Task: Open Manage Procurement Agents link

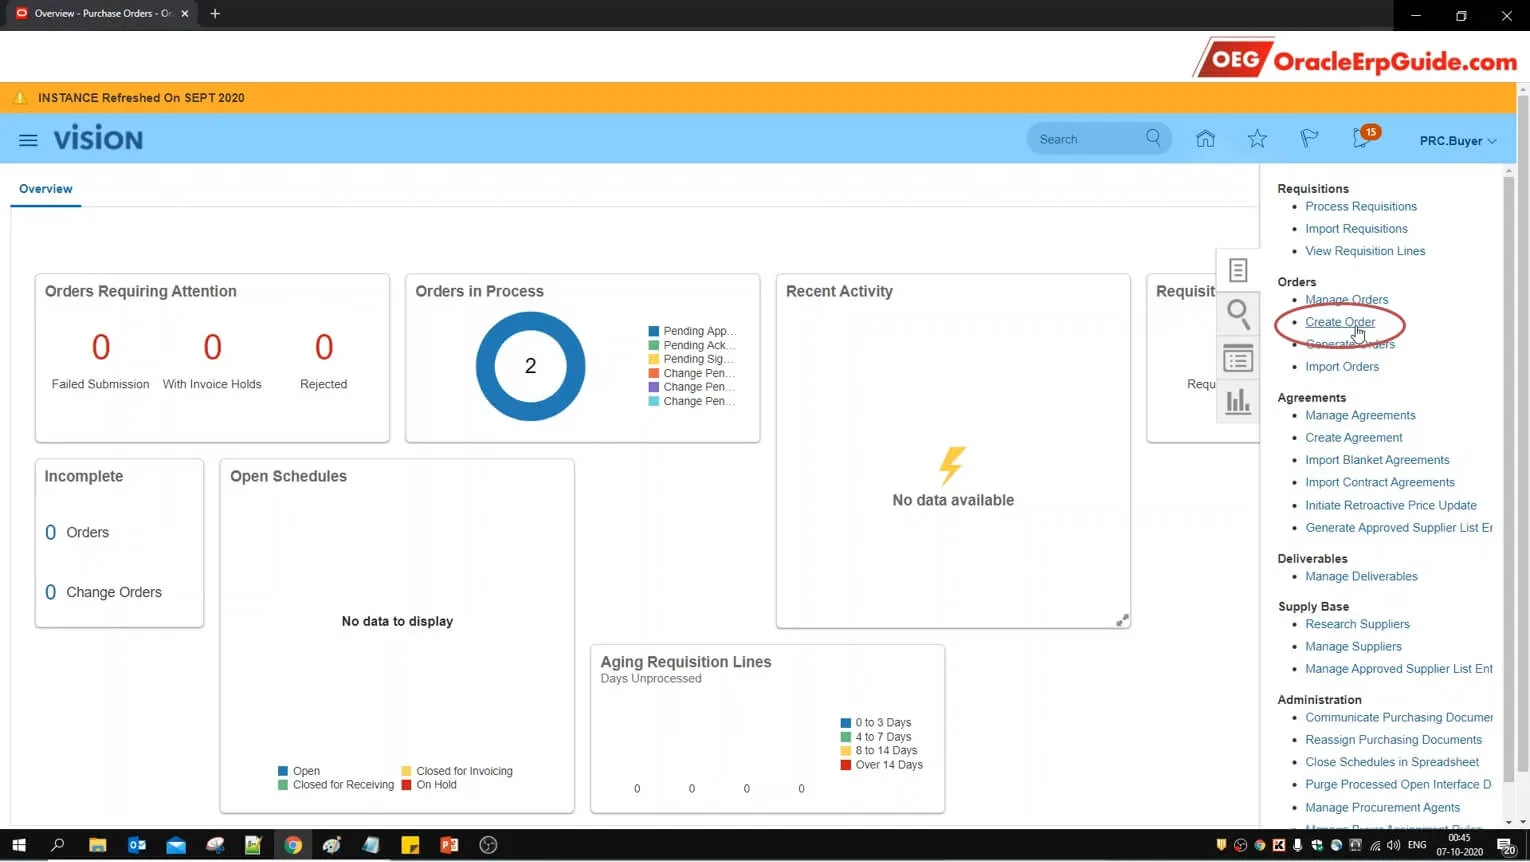Action: pos(1382,808)
